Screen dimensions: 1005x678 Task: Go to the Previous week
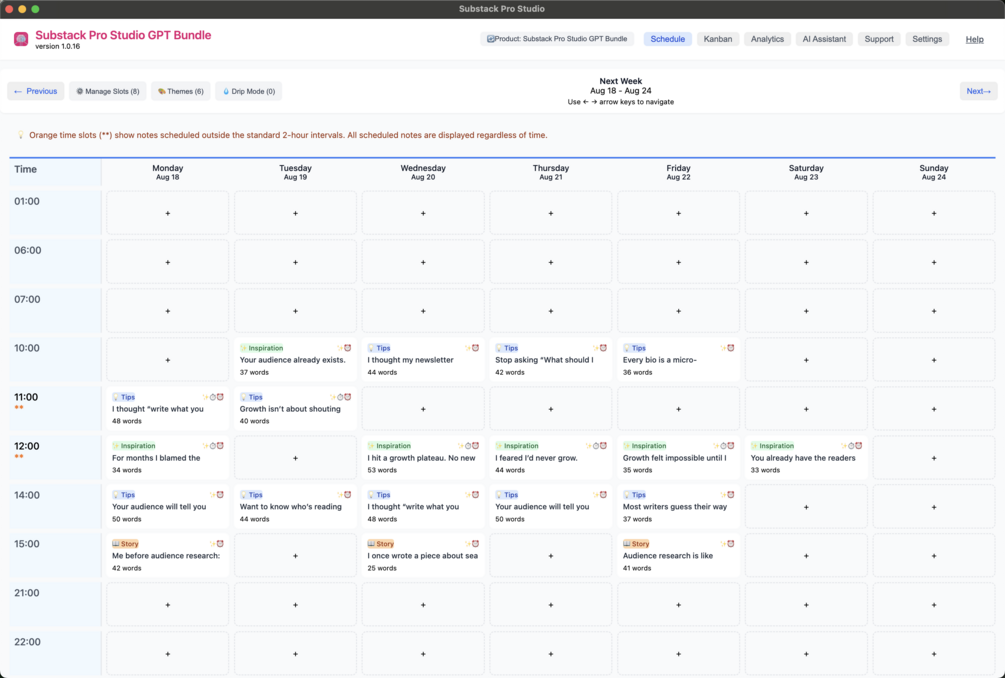[x=36, y=91]
